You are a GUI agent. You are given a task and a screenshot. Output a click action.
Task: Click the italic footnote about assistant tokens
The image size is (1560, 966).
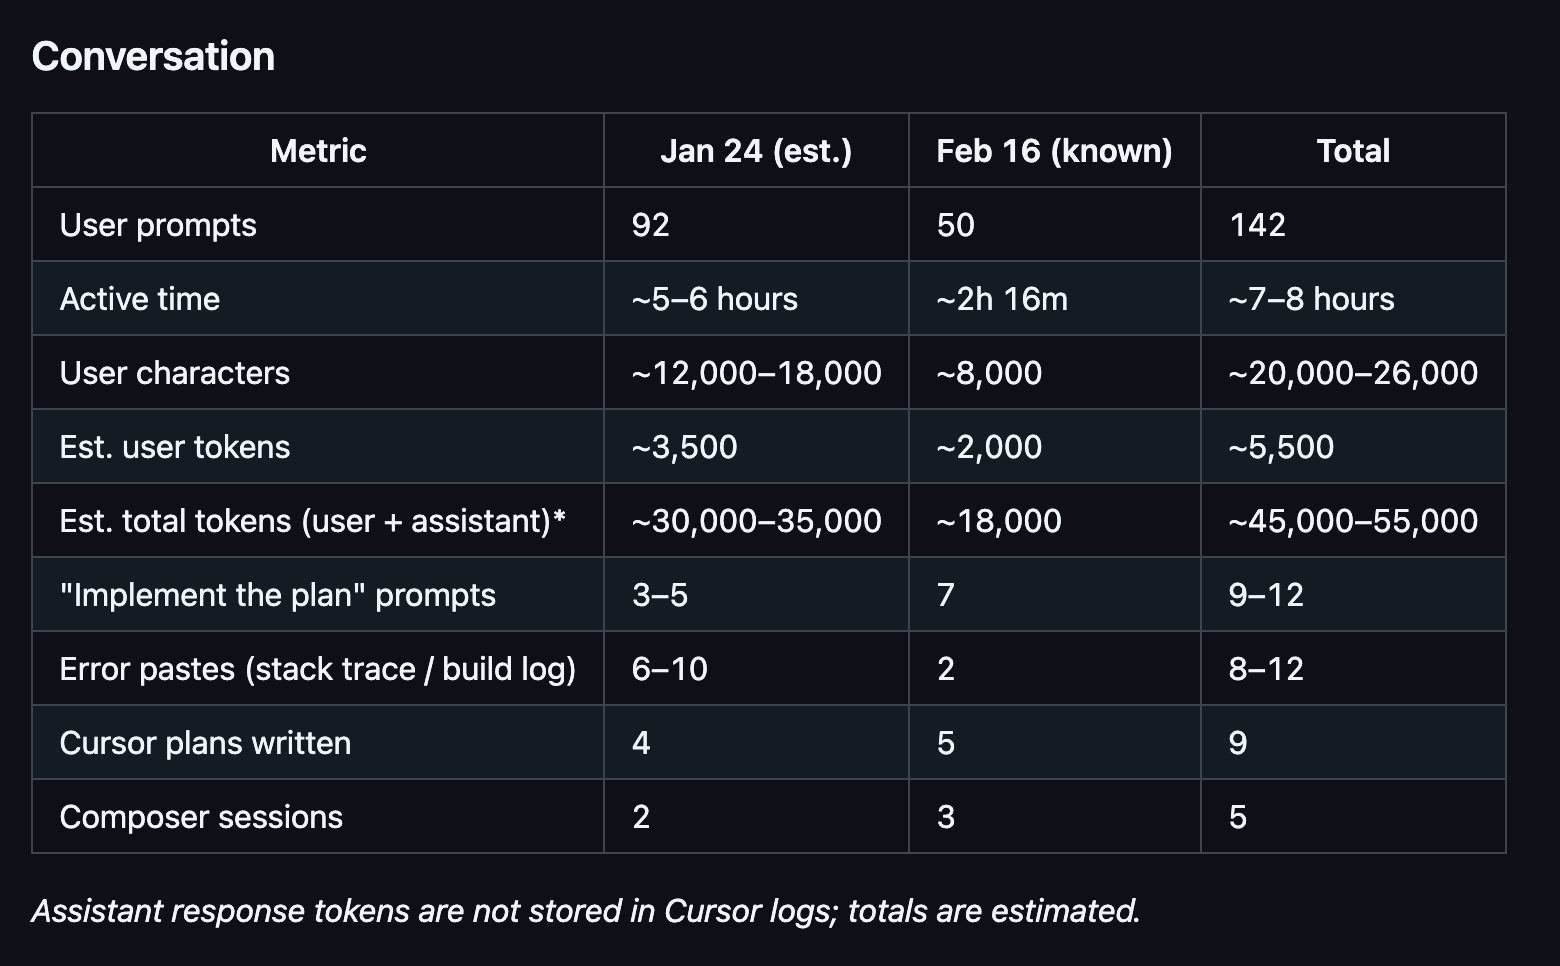coord(586,911)
